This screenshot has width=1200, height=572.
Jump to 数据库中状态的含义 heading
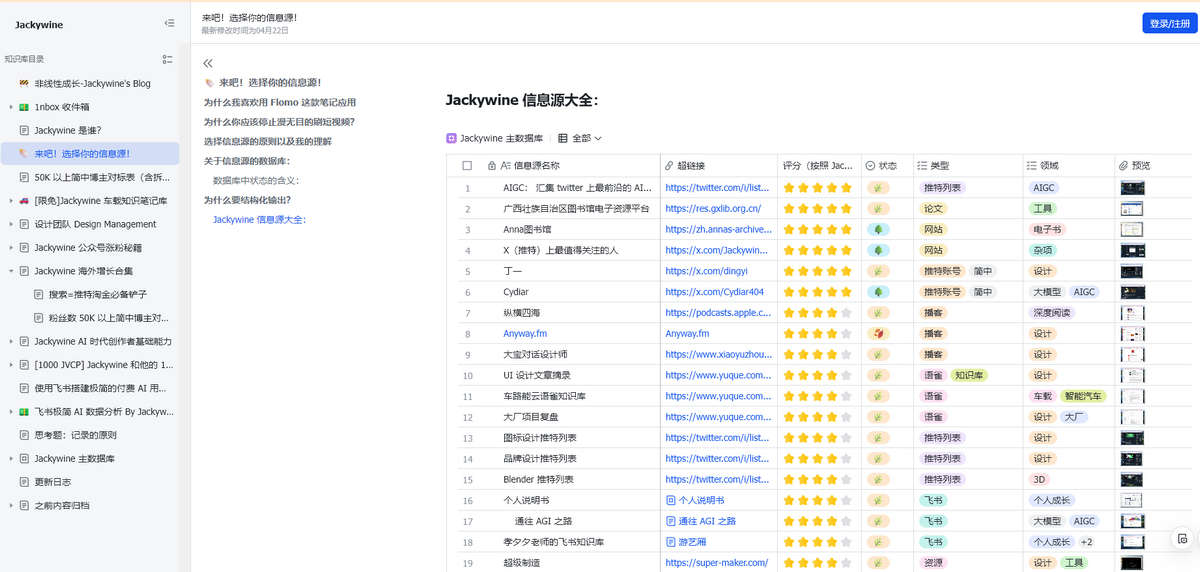tap(256, 180)
